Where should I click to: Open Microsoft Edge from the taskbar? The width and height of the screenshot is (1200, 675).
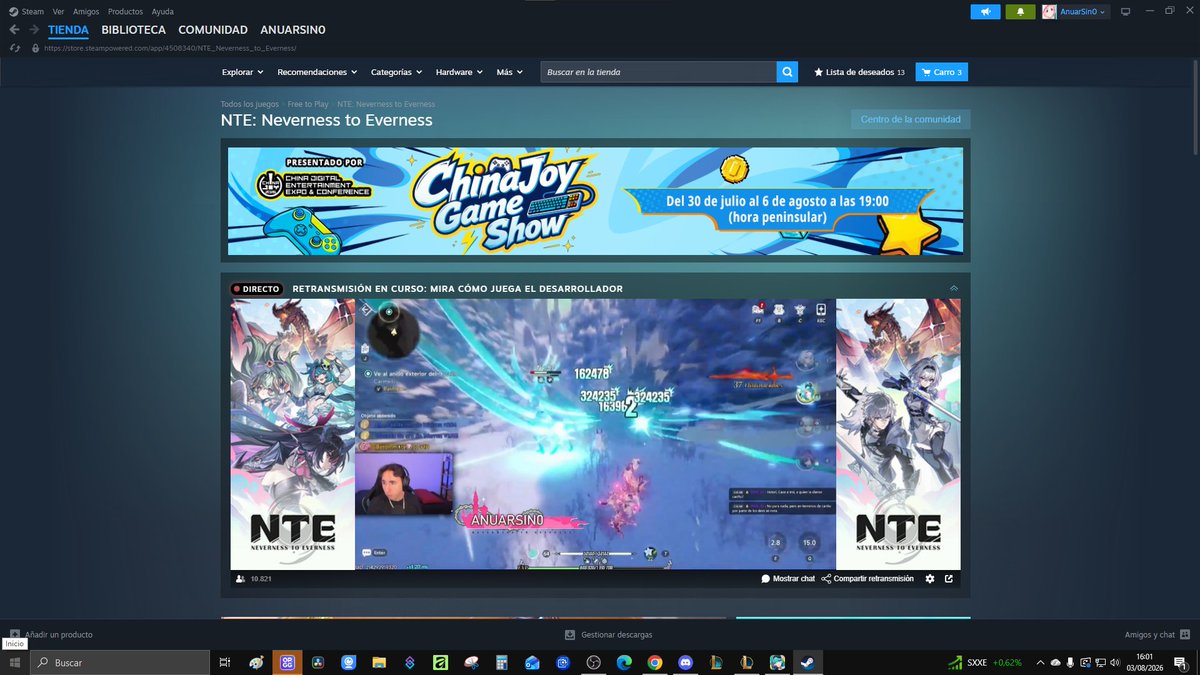(x=624, y=662)
